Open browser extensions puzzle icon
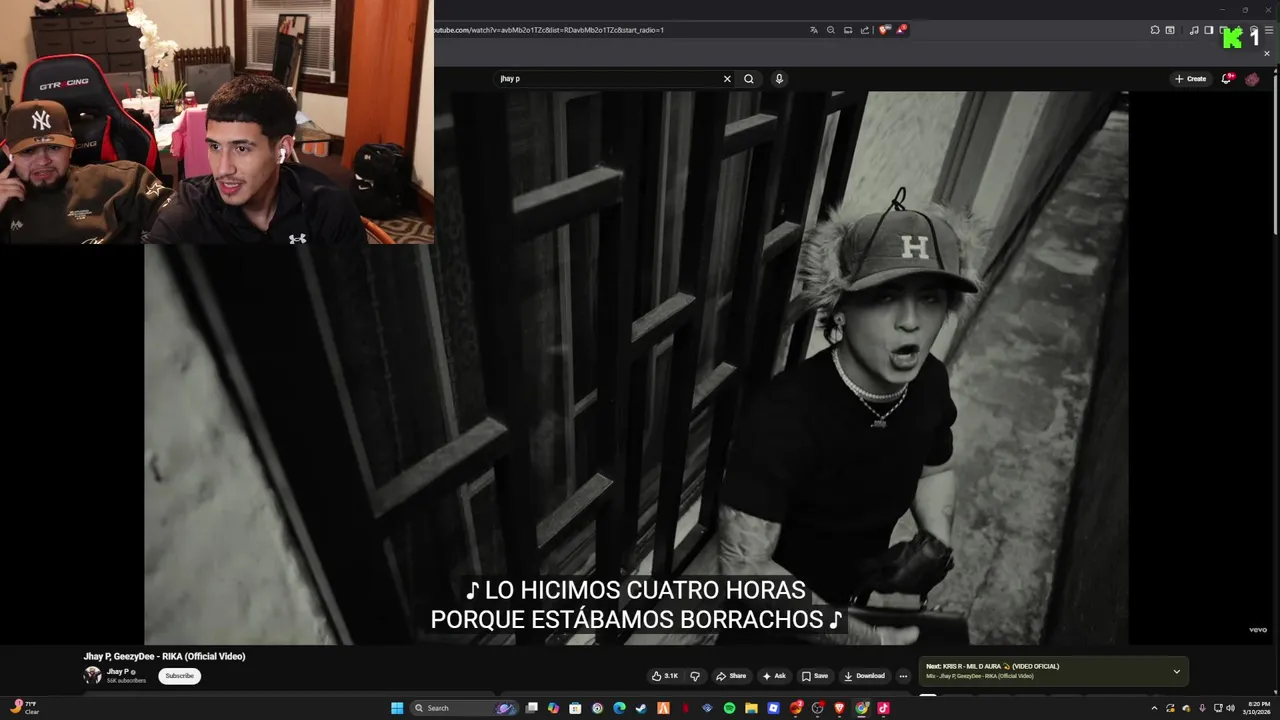Viewport: 1280px width, 720px height. (x=1155, y=30)
